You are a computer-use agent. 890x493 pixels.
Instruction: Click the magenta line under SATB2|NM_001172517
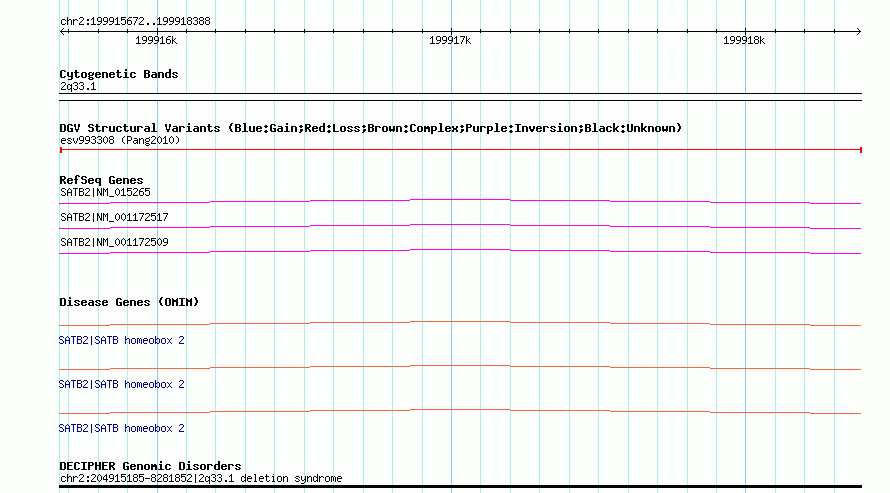pyautogui.click(x=460, y=225)
